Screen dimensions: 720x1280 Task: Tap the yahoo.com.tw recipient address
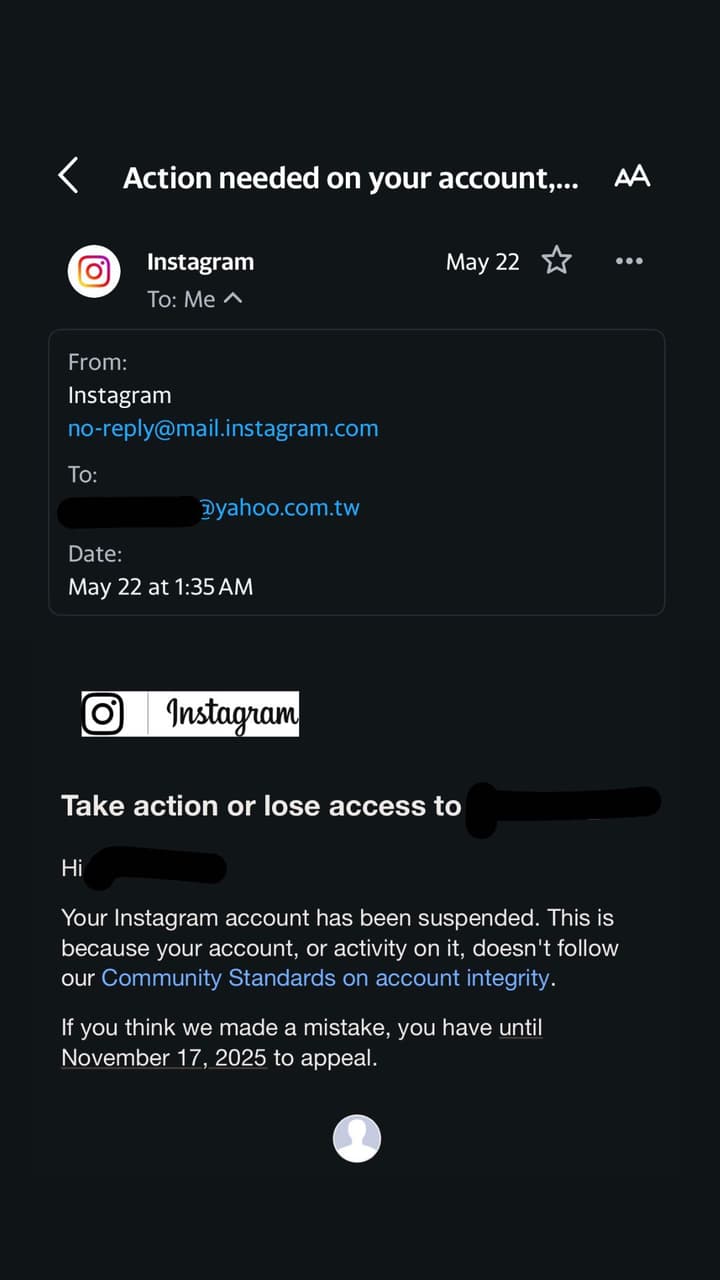(x=280, y=508)
